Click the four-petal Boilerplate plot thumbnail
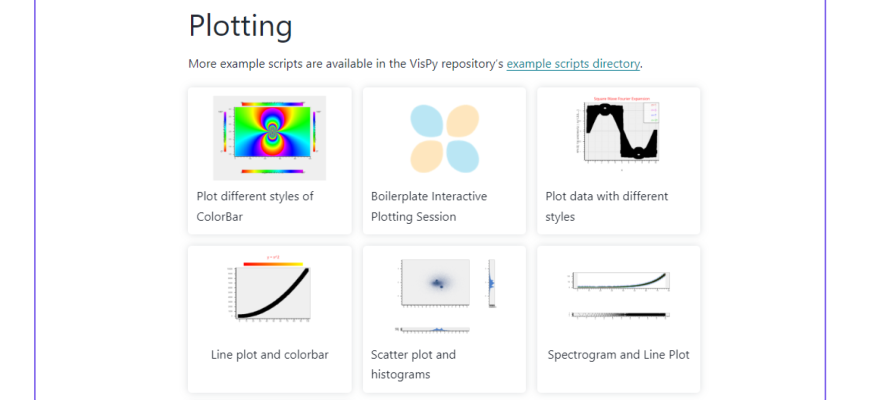This screenshot has height=400, width=870. [x=444, y=138]
